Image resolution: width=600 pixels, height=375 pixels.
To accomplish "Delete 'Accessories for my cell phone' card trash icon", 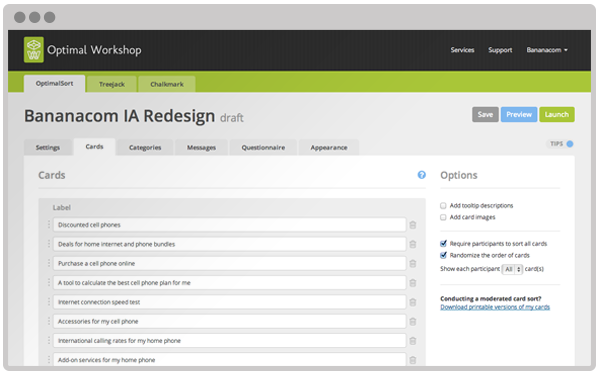I will pyautogui.click(x=412, y=321).
